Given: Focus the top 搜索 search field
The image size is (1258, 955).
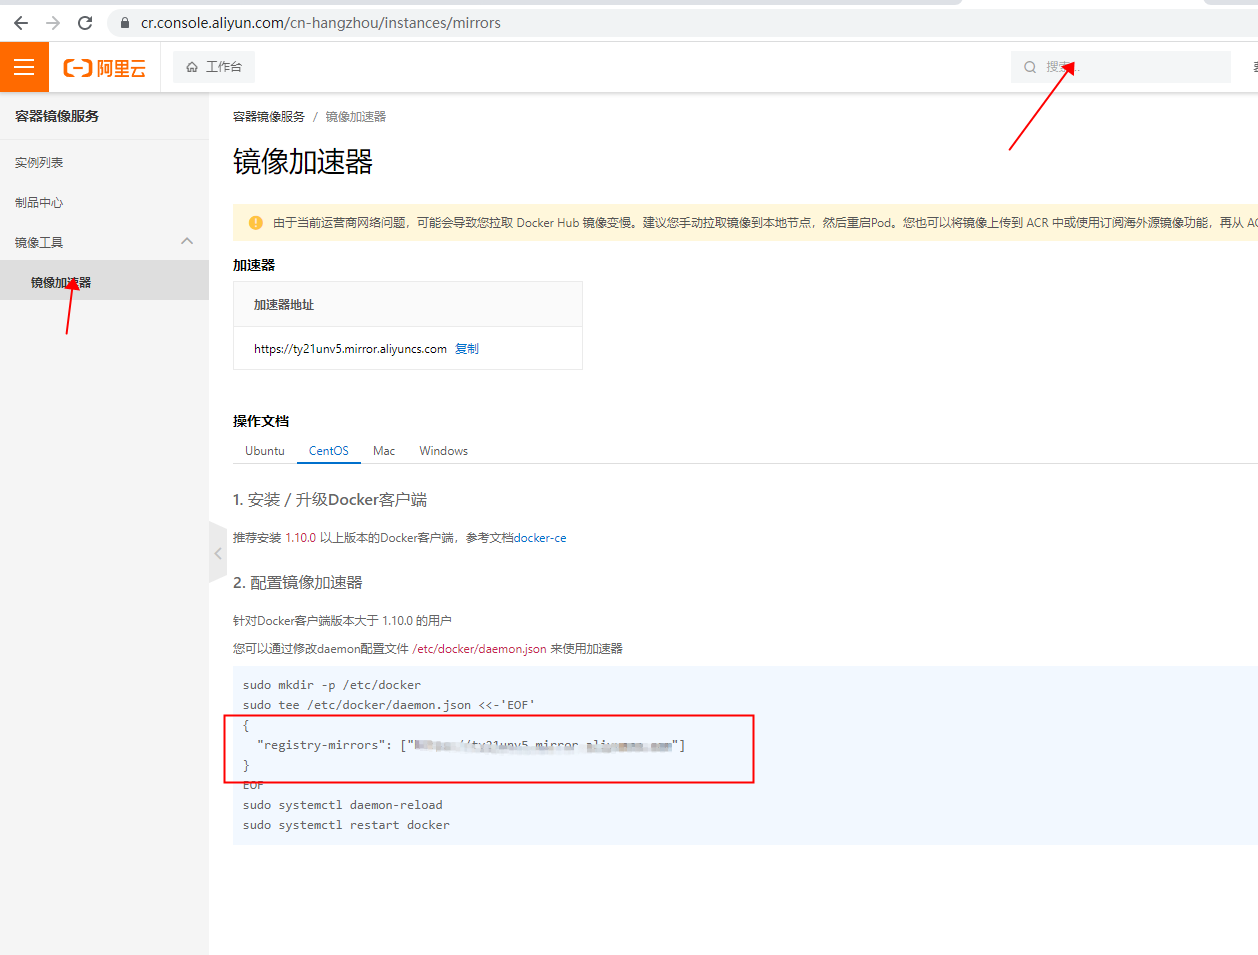Looking at the screenshot, I should (1121, 67).
